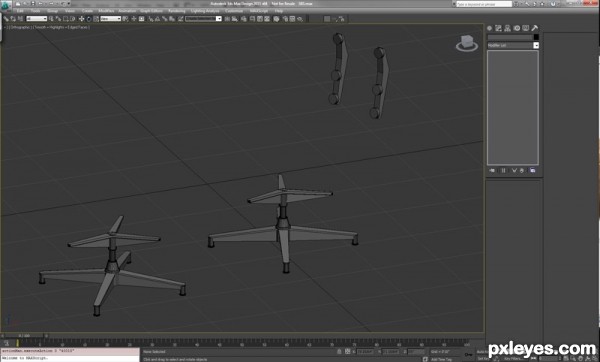The height and width of the screenshot is (362, 600).
Task: Open the Motion panel tab
Action: [517, 28]
